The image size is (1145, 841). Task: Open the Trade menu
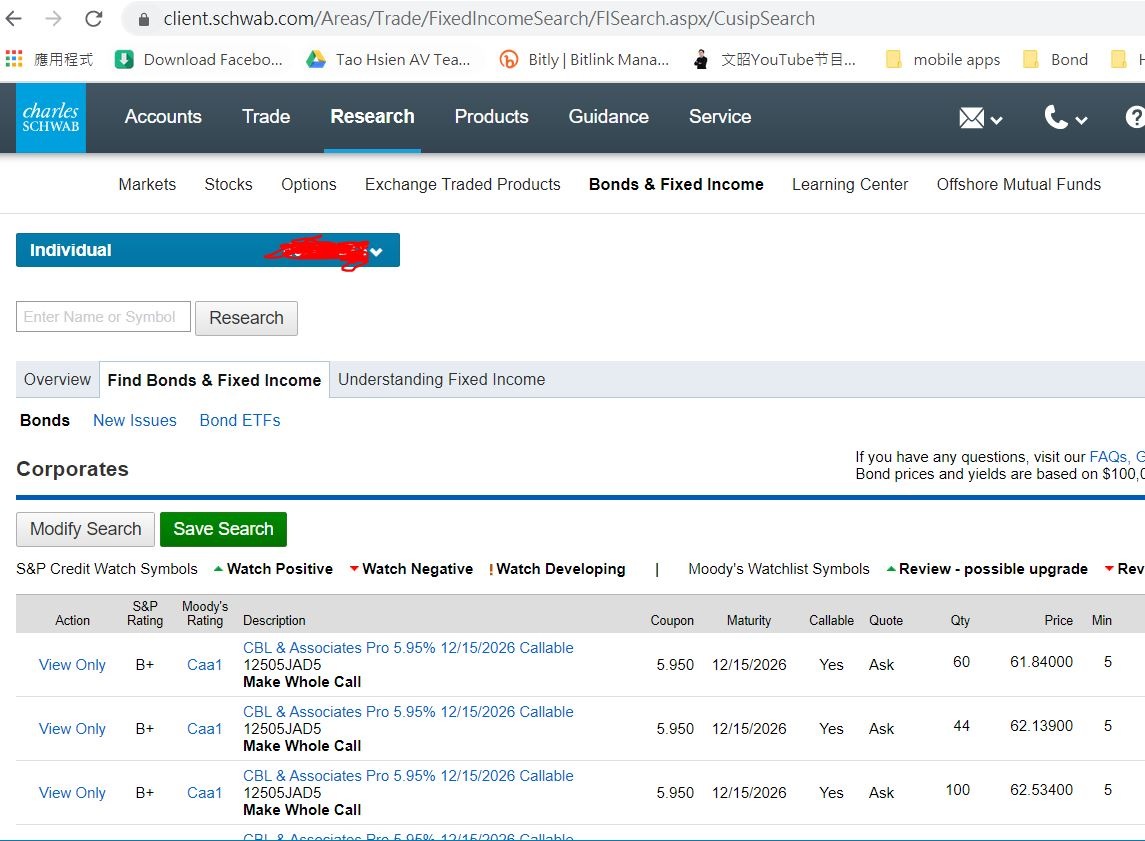(x=266, y=117)
